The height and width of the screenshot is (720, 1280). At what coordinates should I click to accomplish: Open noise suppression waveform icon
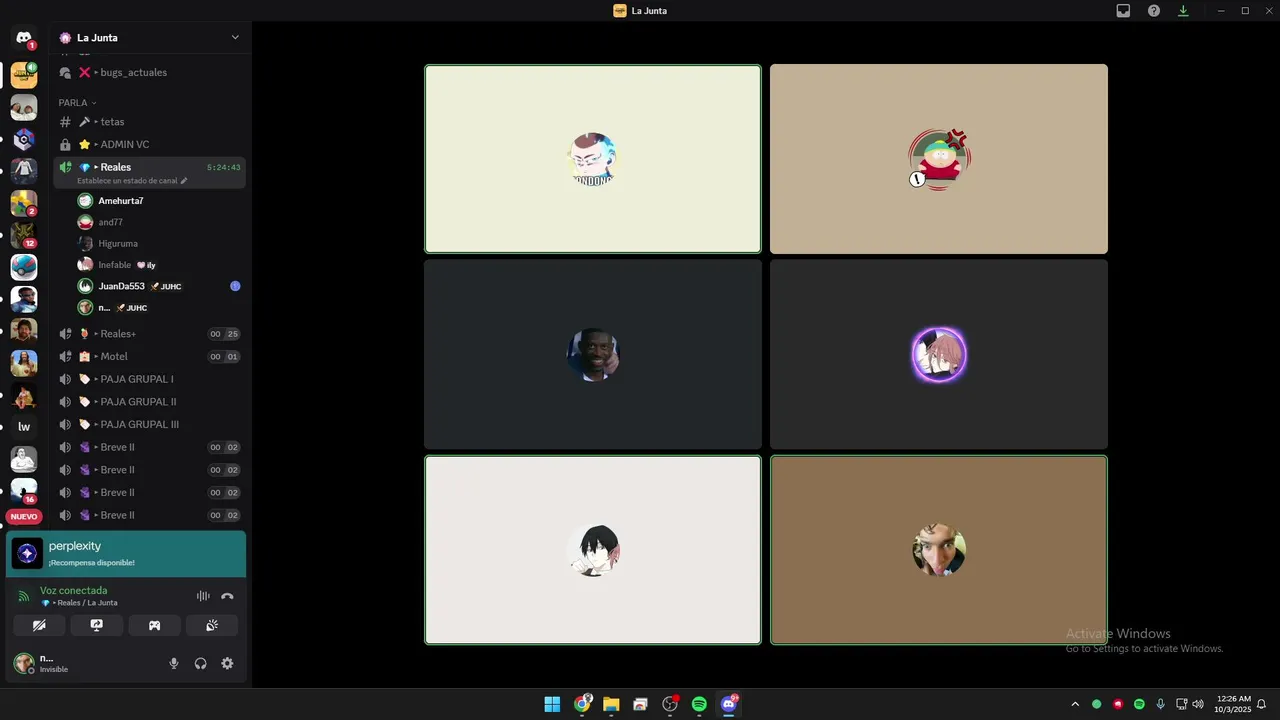(203, 596)
